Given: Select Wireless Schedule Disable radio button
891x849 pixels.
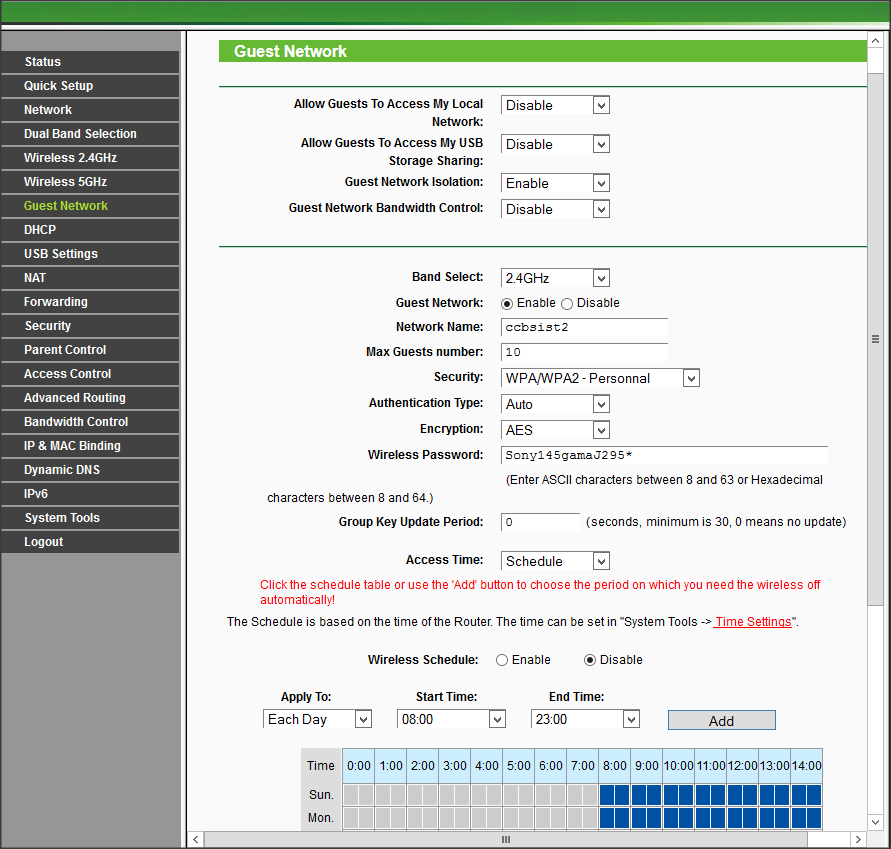Looking at the screenshot, I should [x=590, y=660].
